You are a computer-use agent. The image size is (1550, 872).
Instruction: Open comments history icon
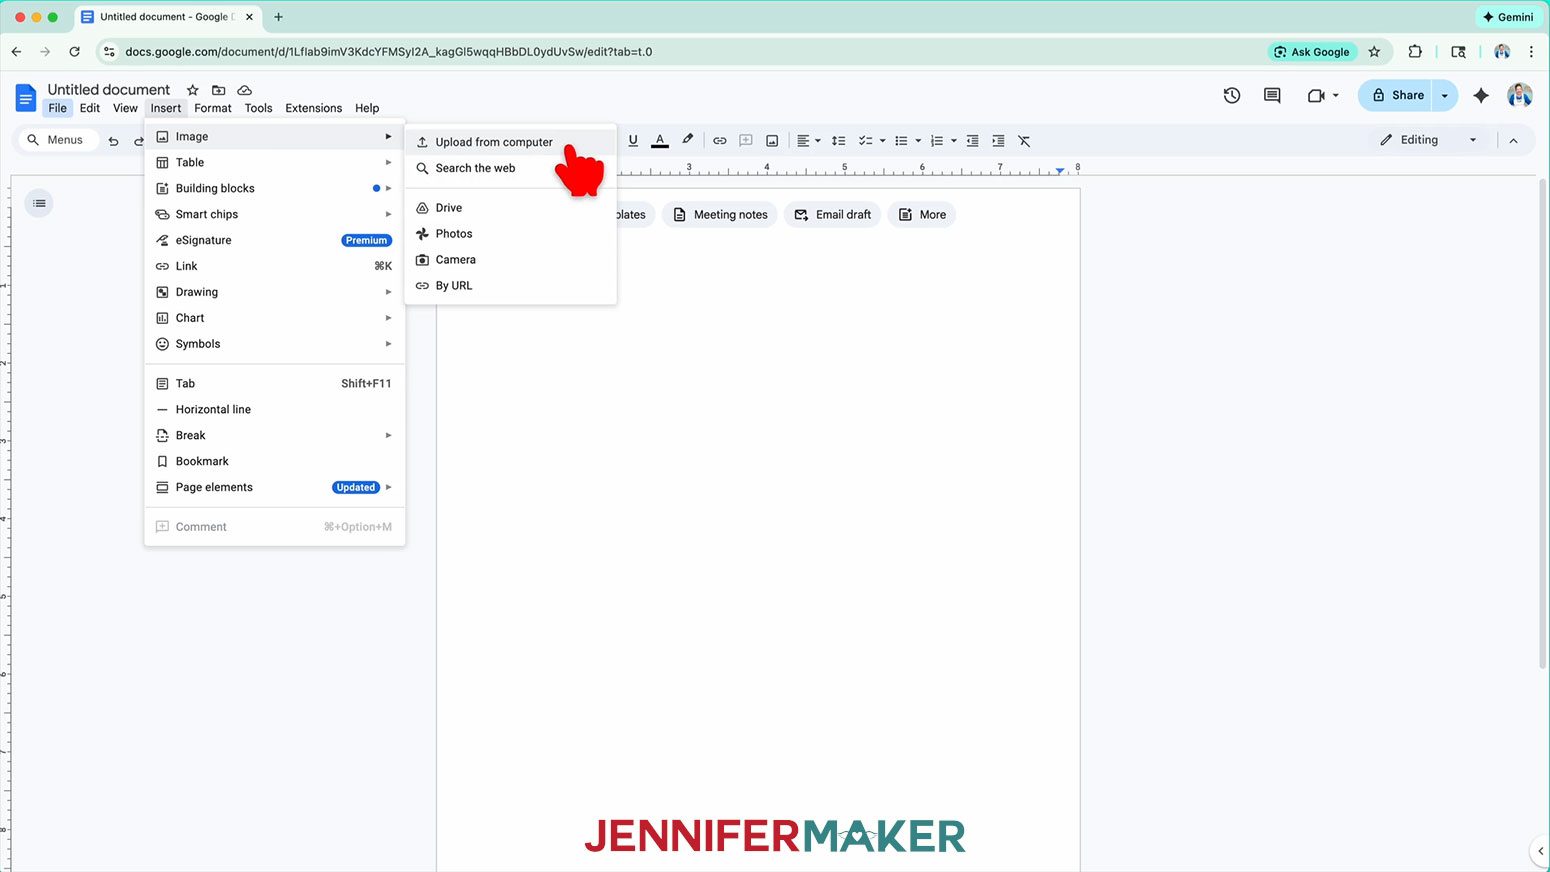pyautogui.click(x=1272, y=95)
